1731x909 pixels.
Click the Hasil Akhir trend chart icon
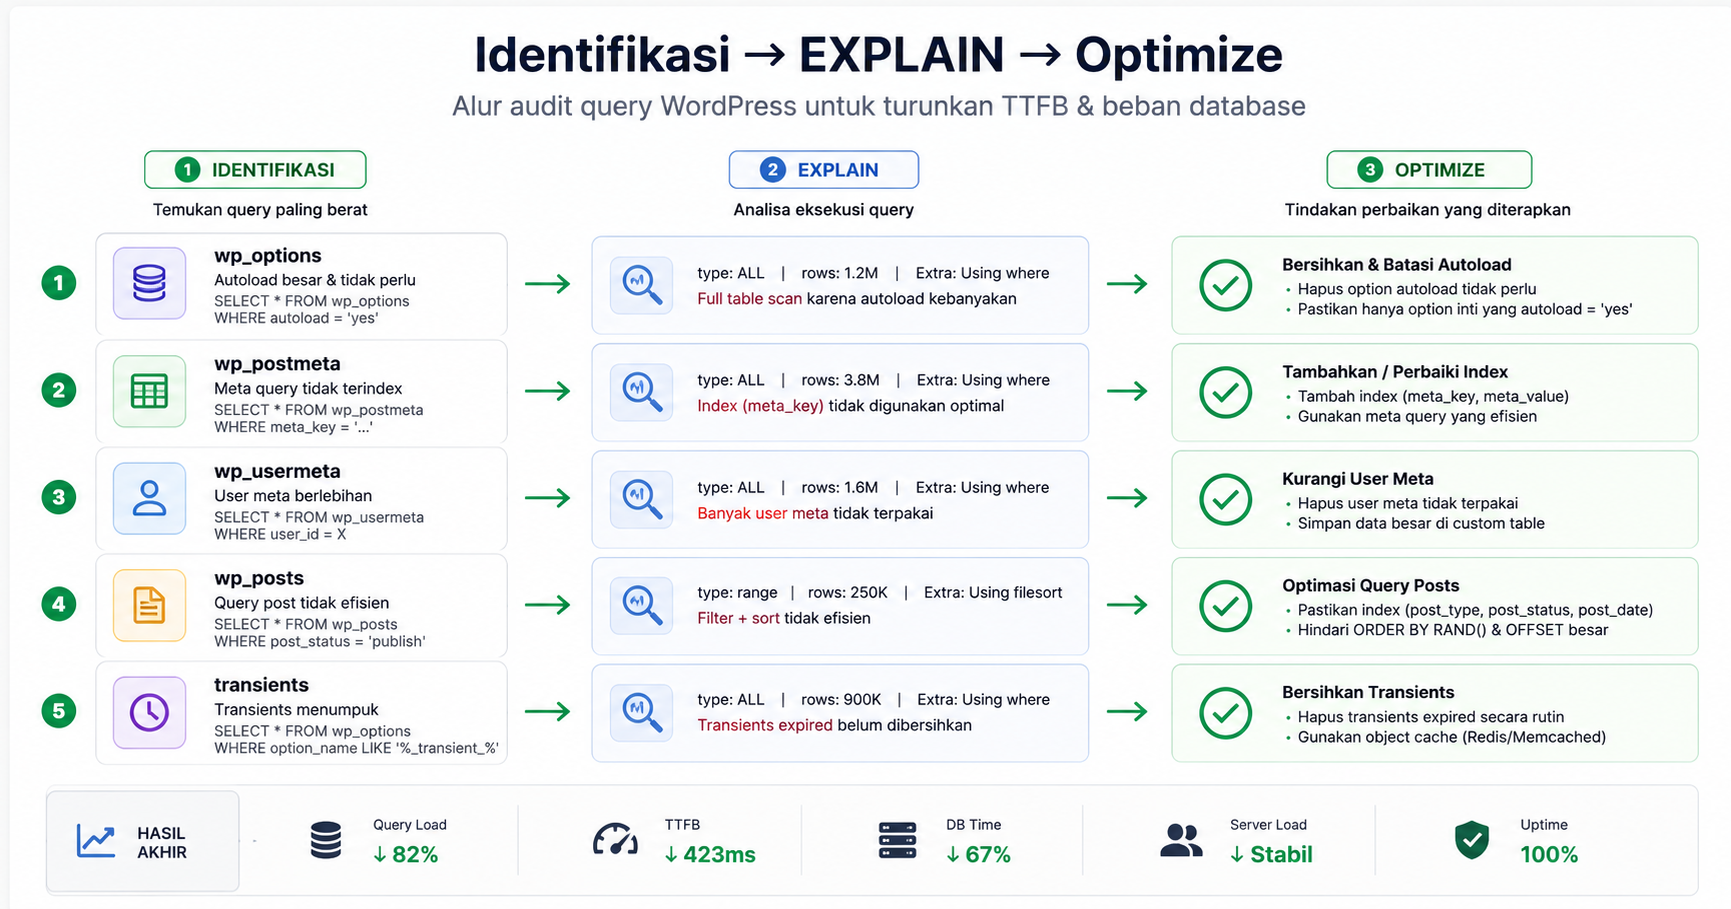tap(96, 841)
